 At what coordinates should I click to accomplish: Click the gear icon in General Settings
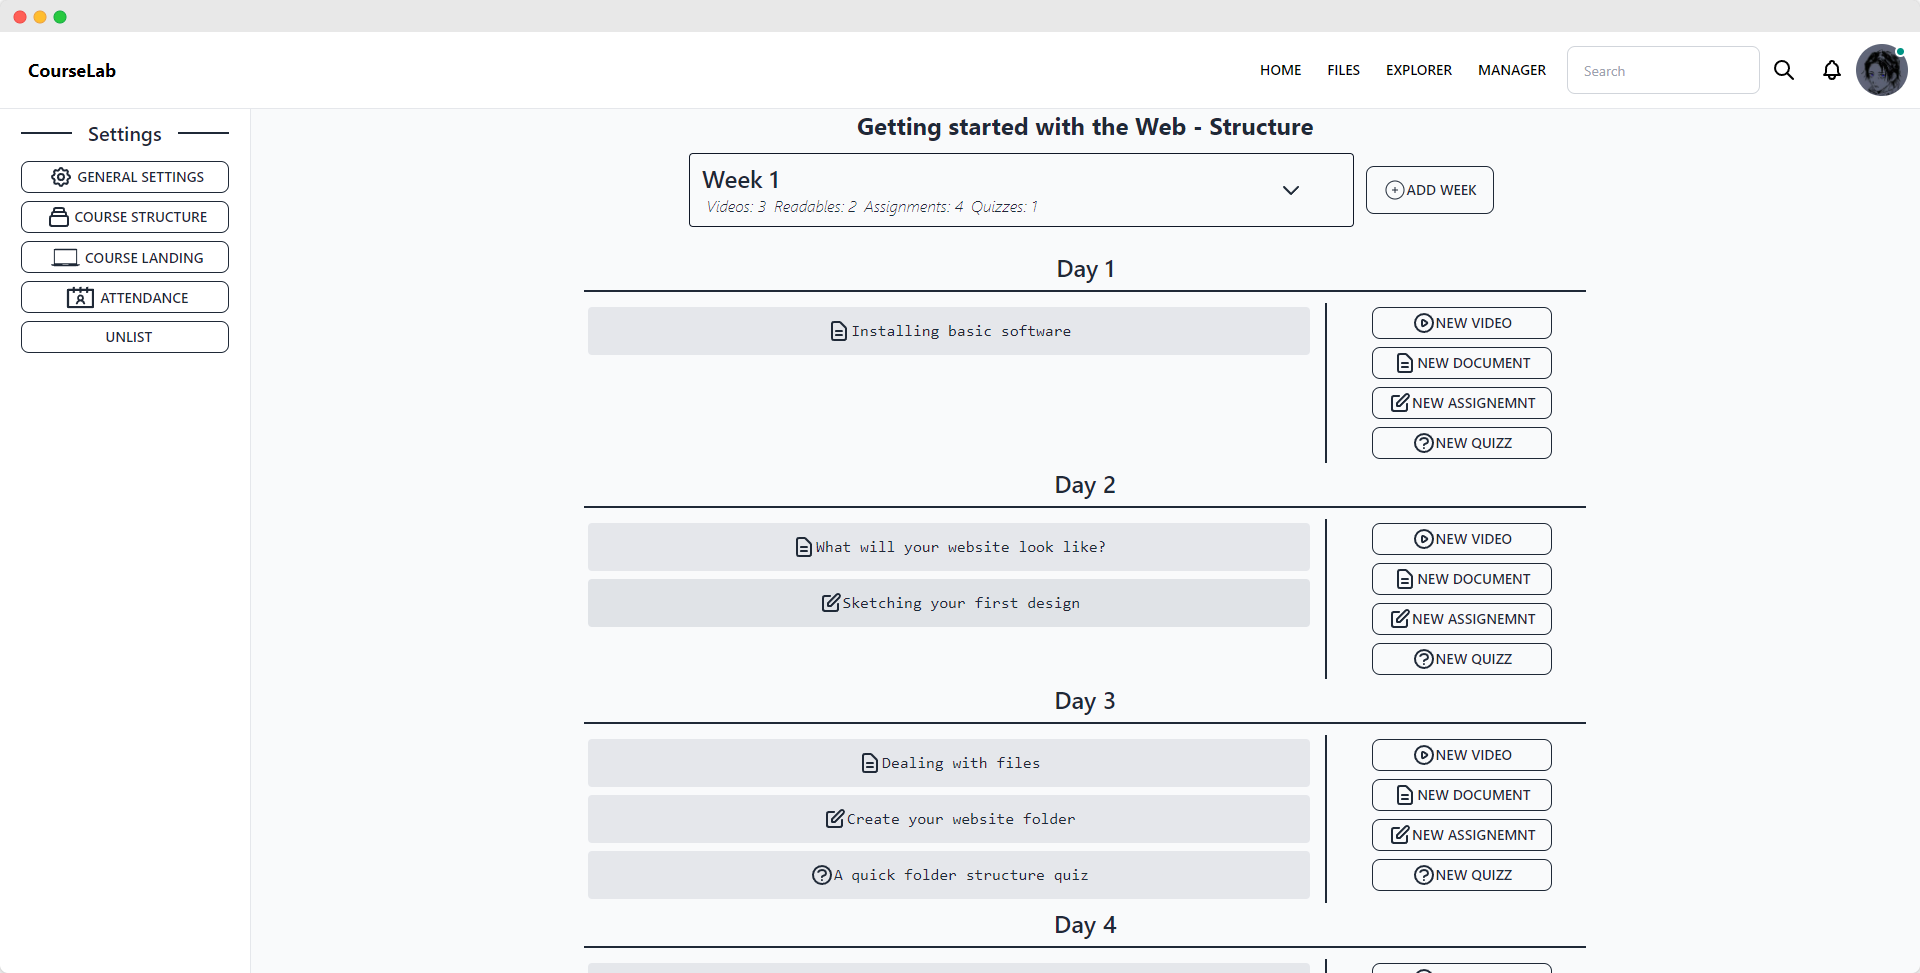61,177
